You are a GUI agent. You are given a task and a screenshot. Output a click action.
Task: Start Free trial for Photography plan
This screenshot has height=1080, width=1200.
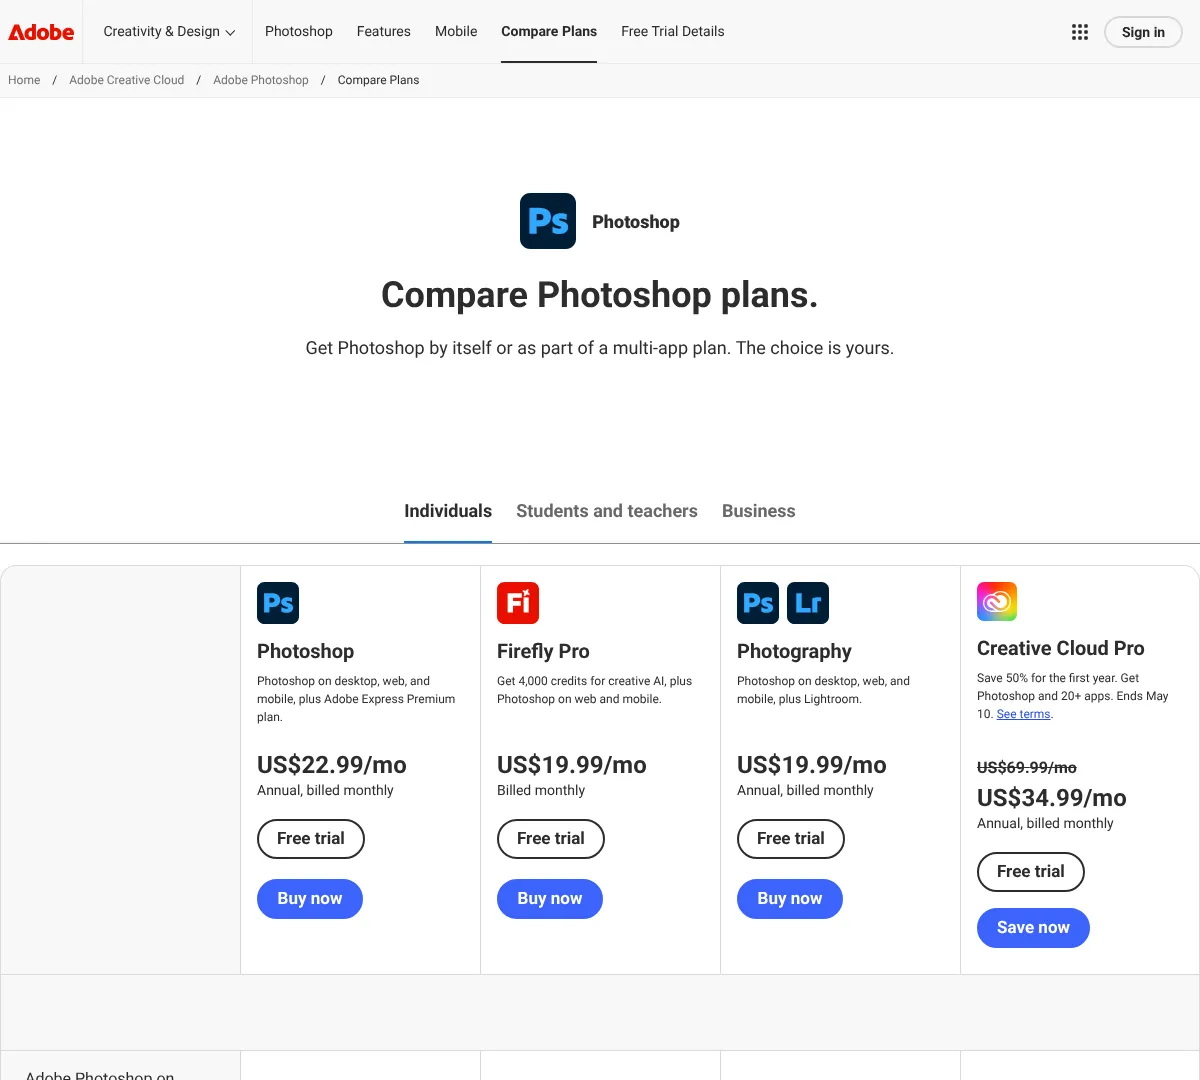tap(791, 839)
